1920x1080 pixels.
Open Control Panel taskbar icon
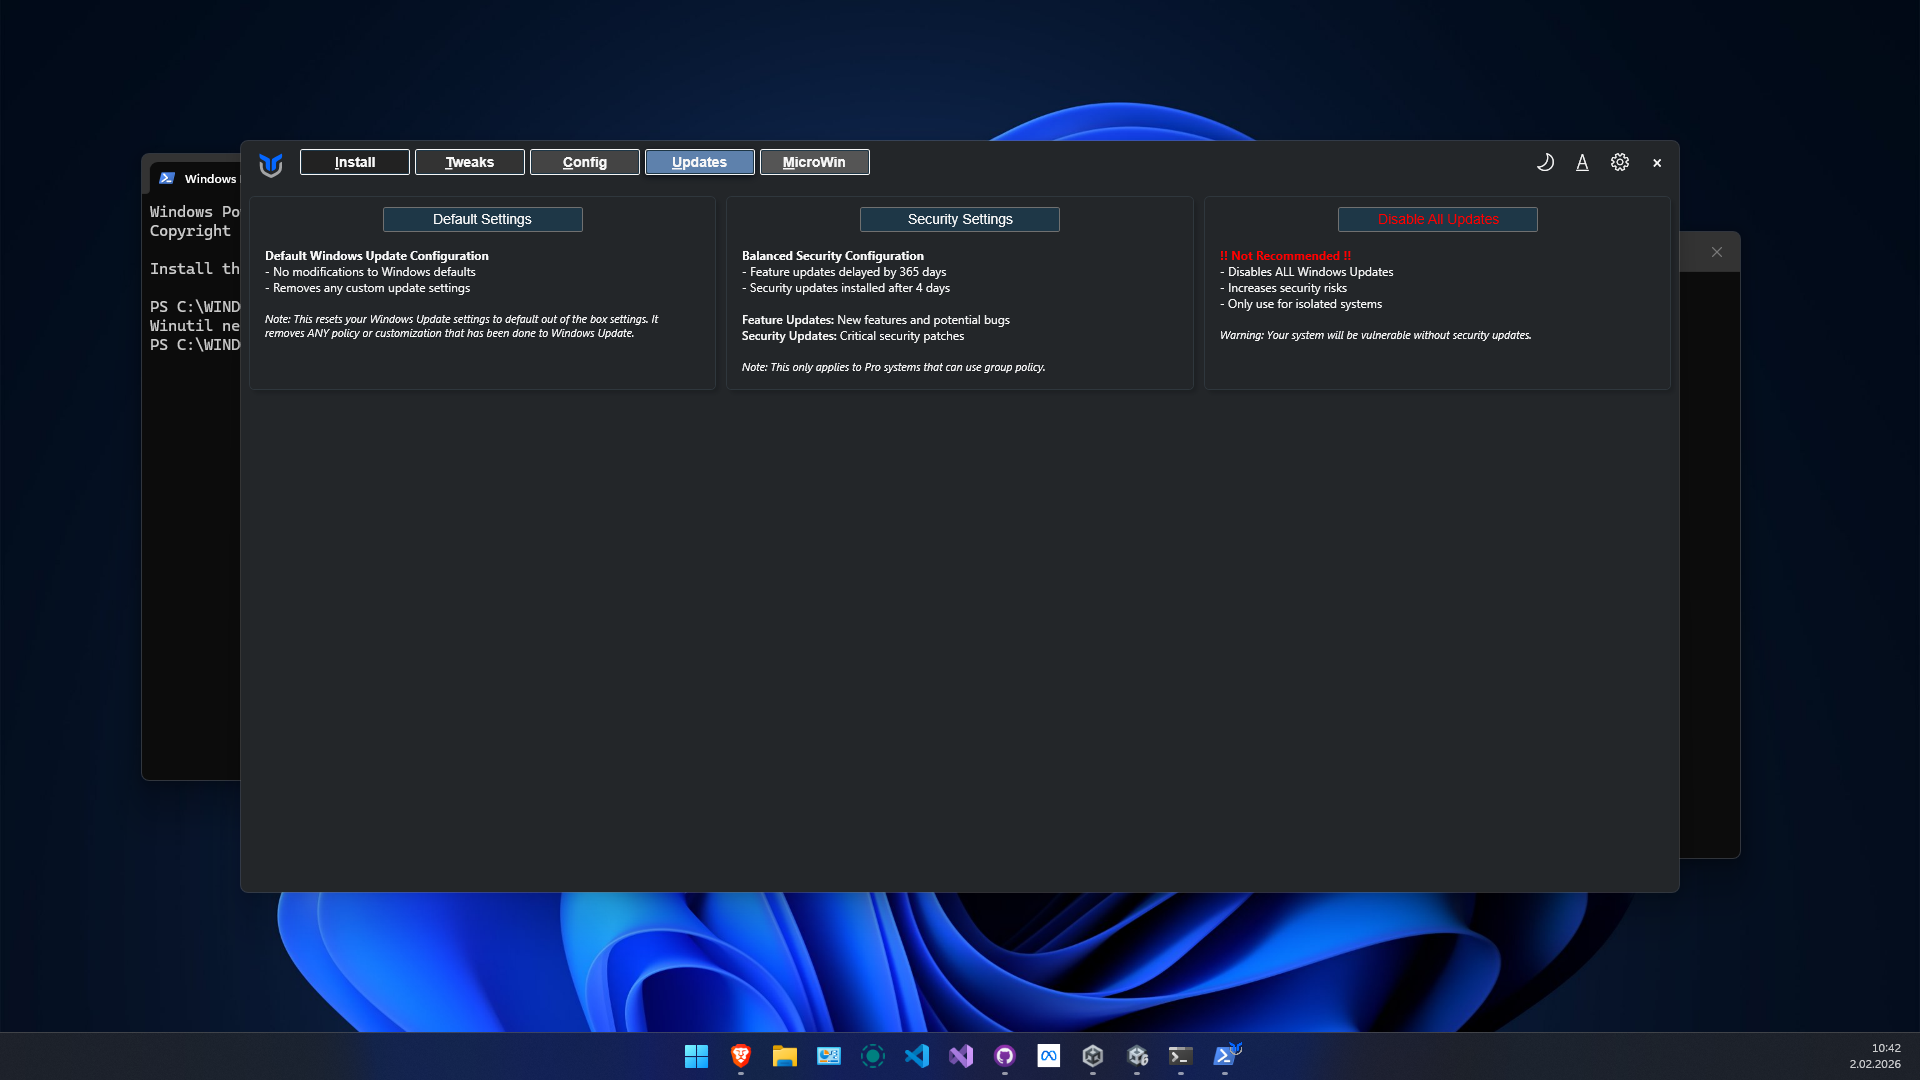pyautogui.click(x=829, y=1056)
